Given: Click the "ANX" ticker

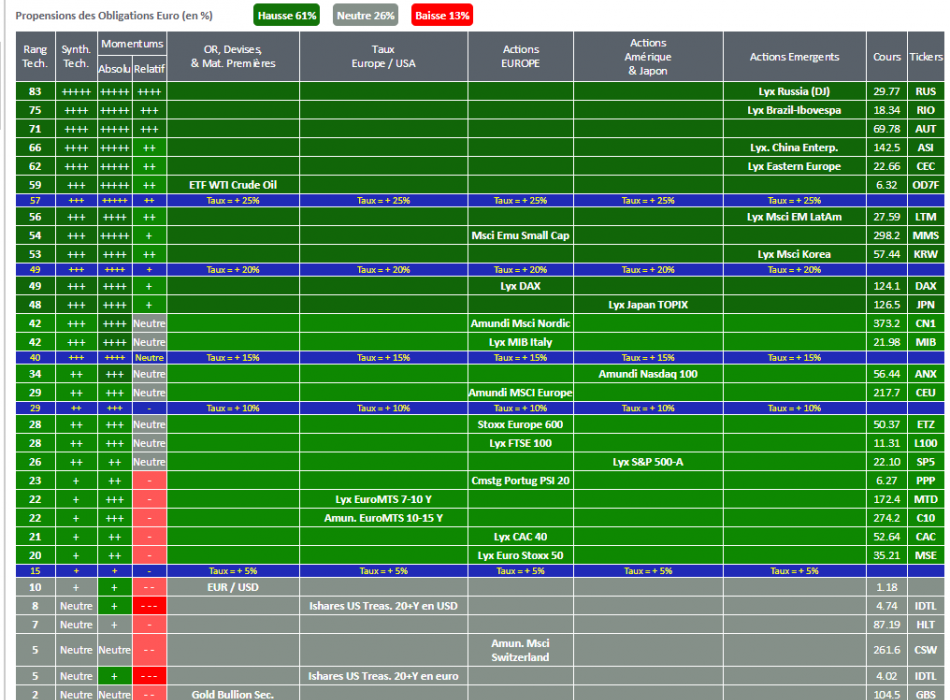Looking at the screenshot, I should click(926, 374).
